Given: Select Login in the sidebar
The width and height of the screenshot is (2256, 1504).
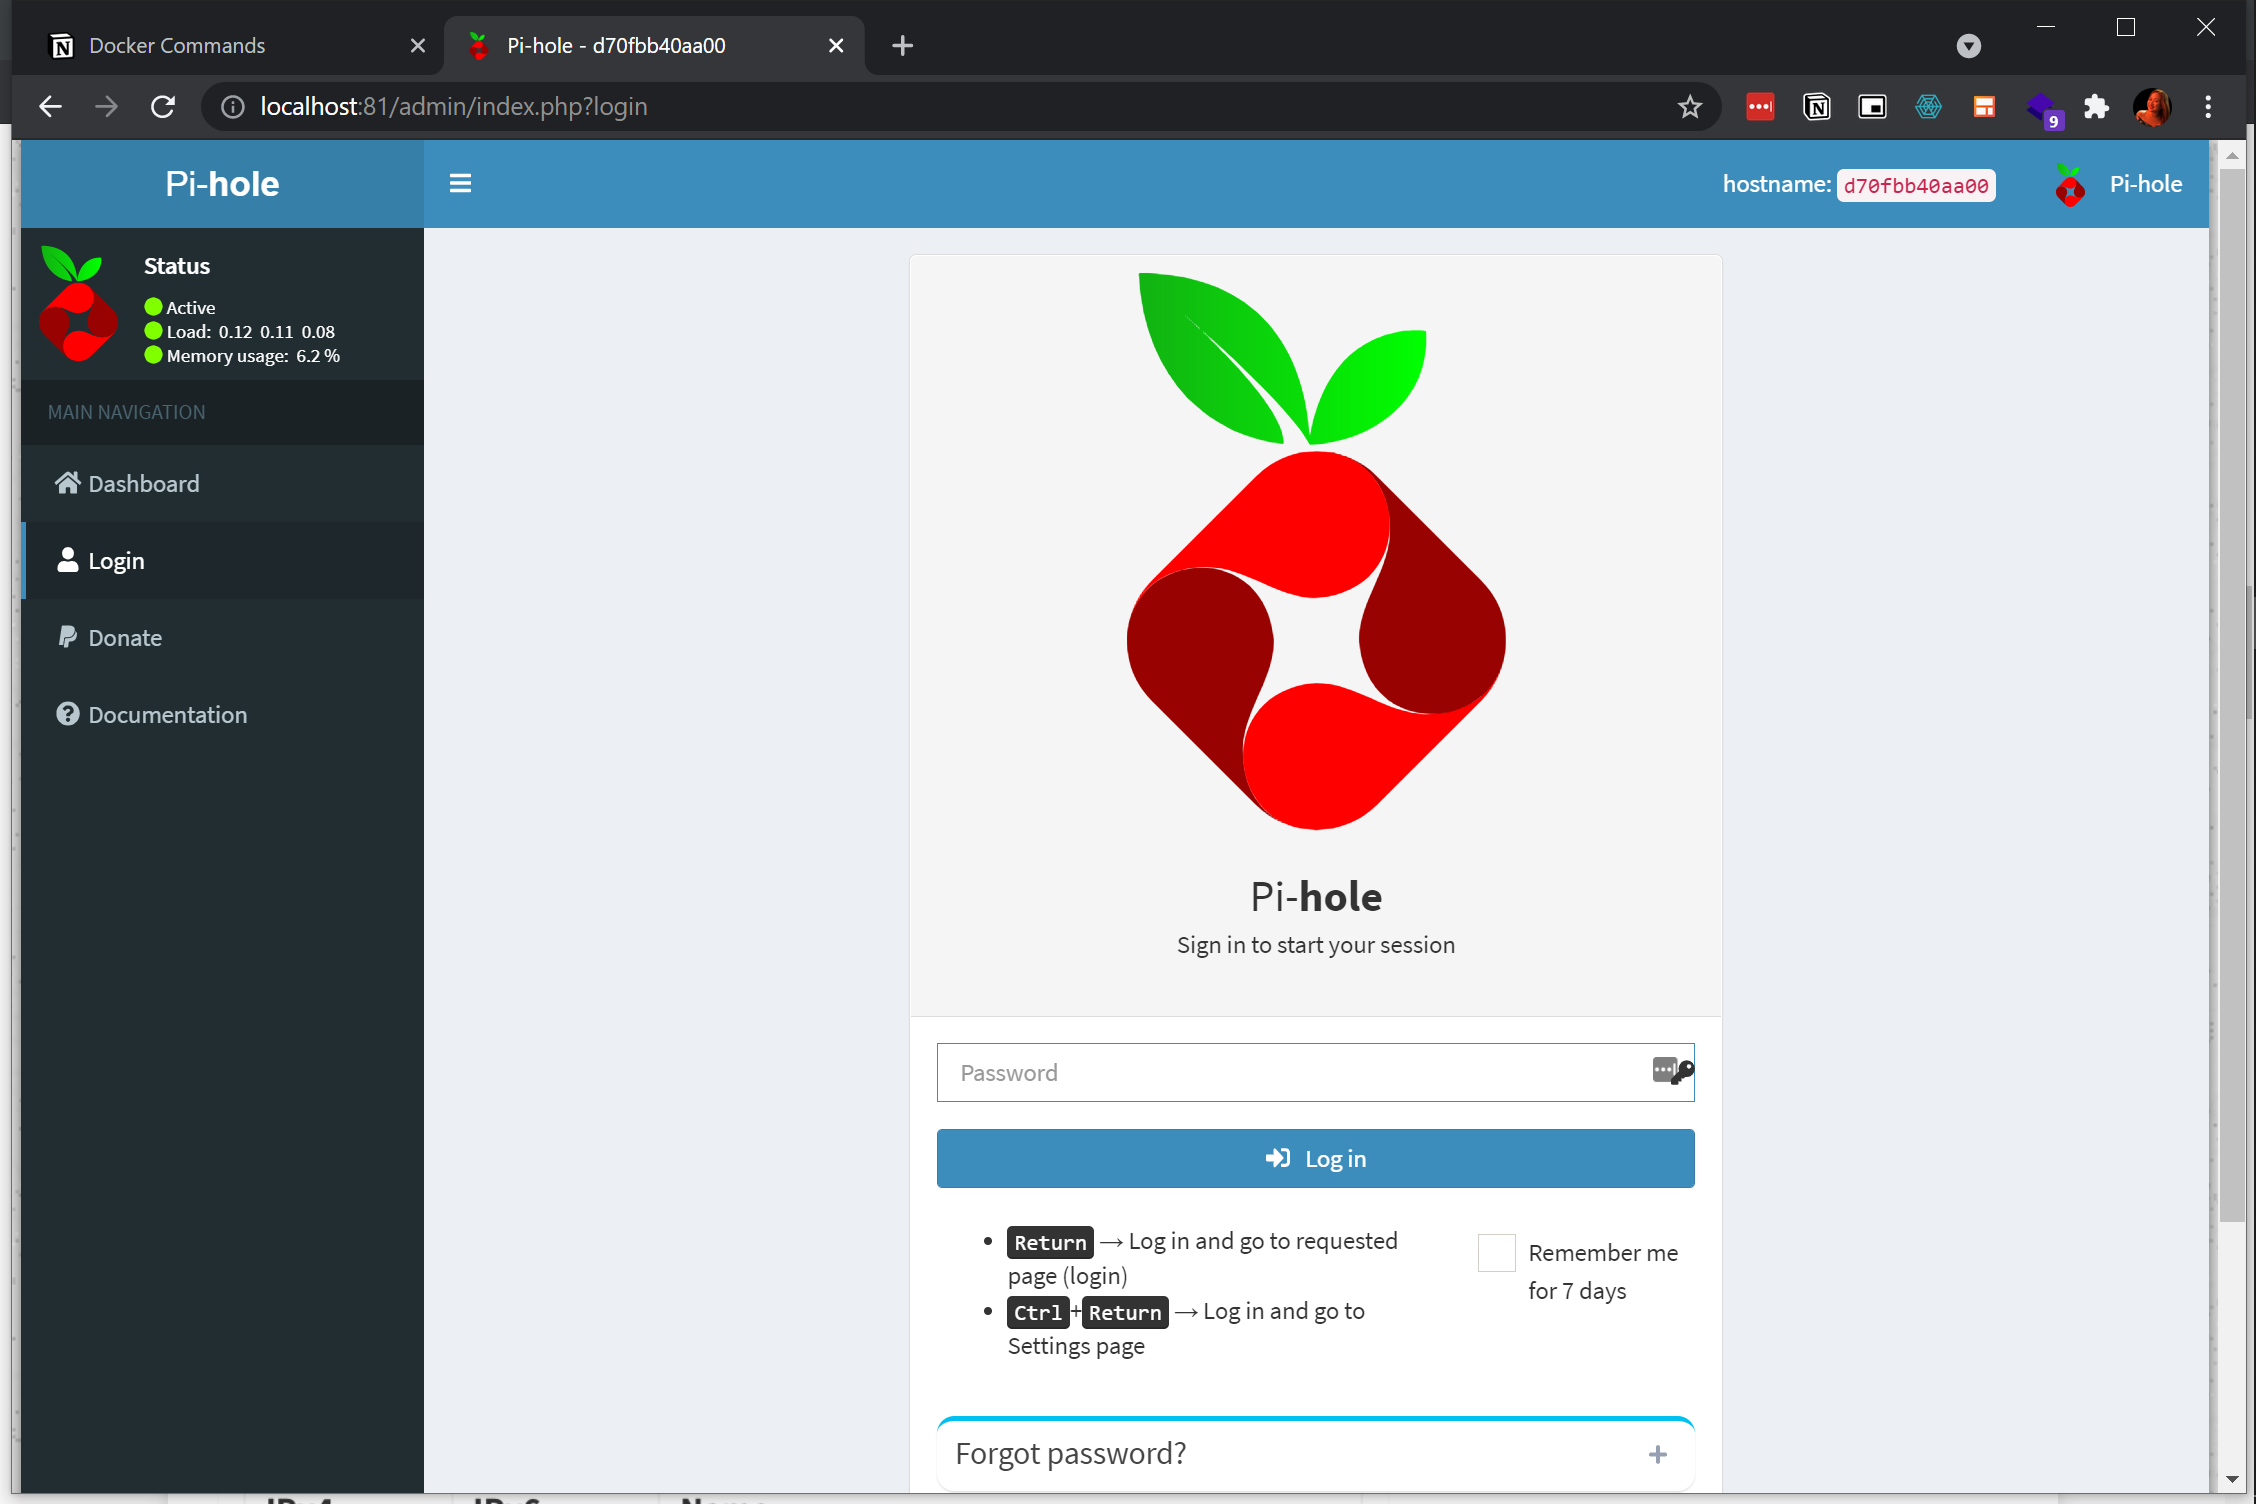Looking at the screenshot, I should click(222, 561).
